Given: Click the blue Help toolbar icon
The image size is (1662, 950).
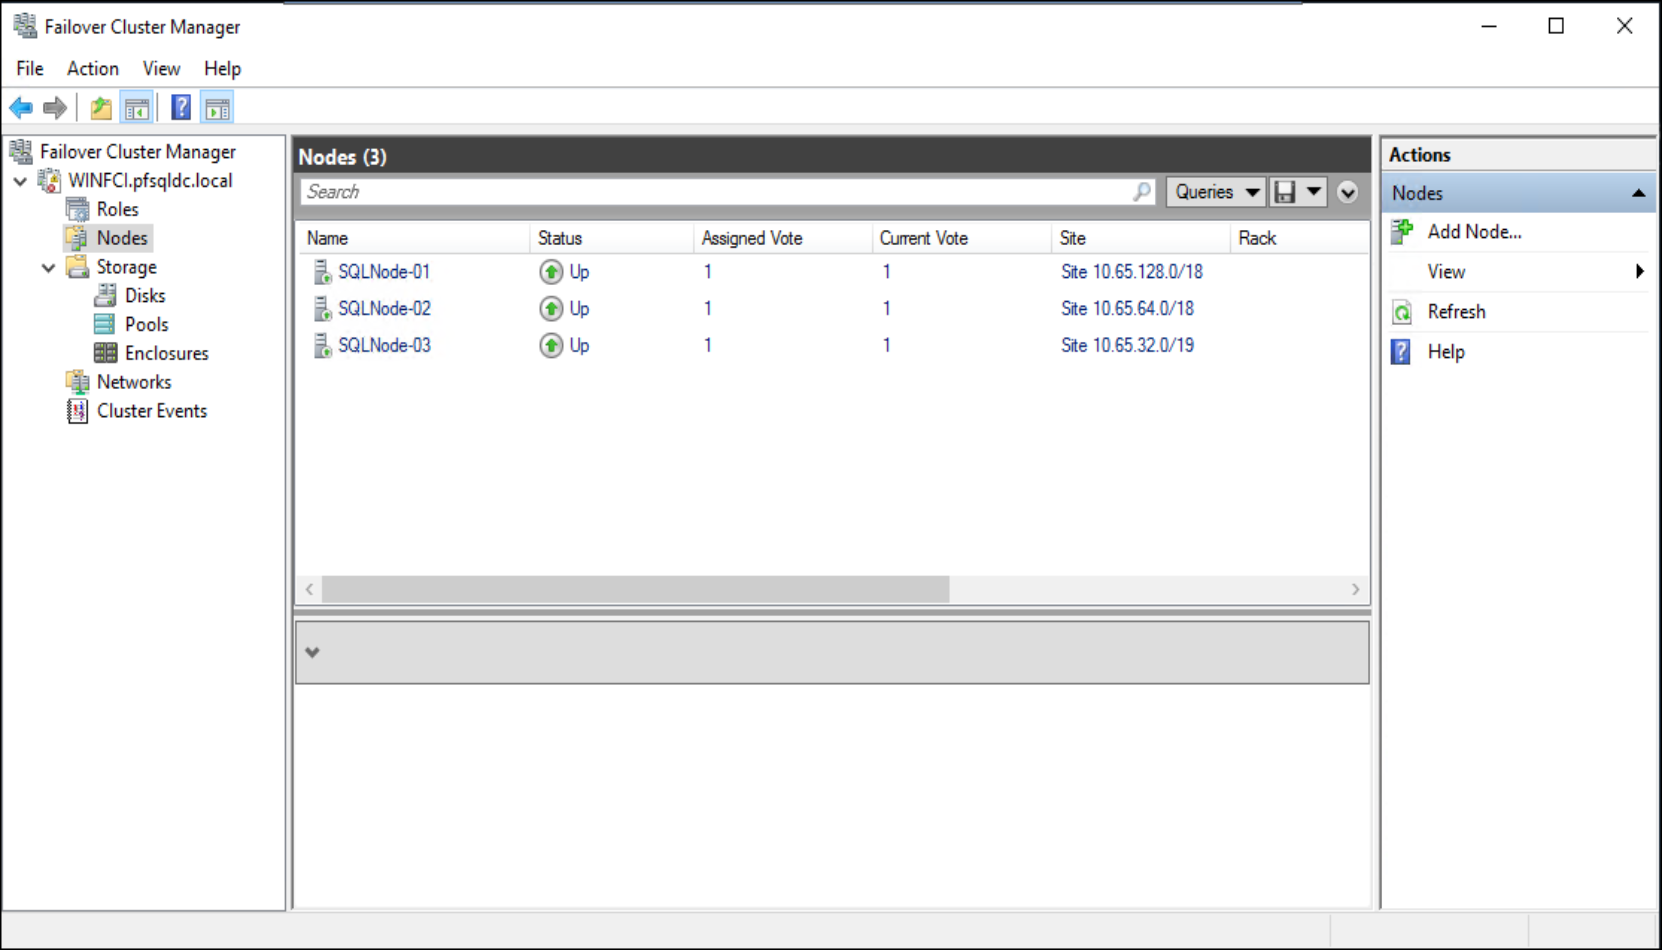Looking at the screenshot, I should click(181, 108).
